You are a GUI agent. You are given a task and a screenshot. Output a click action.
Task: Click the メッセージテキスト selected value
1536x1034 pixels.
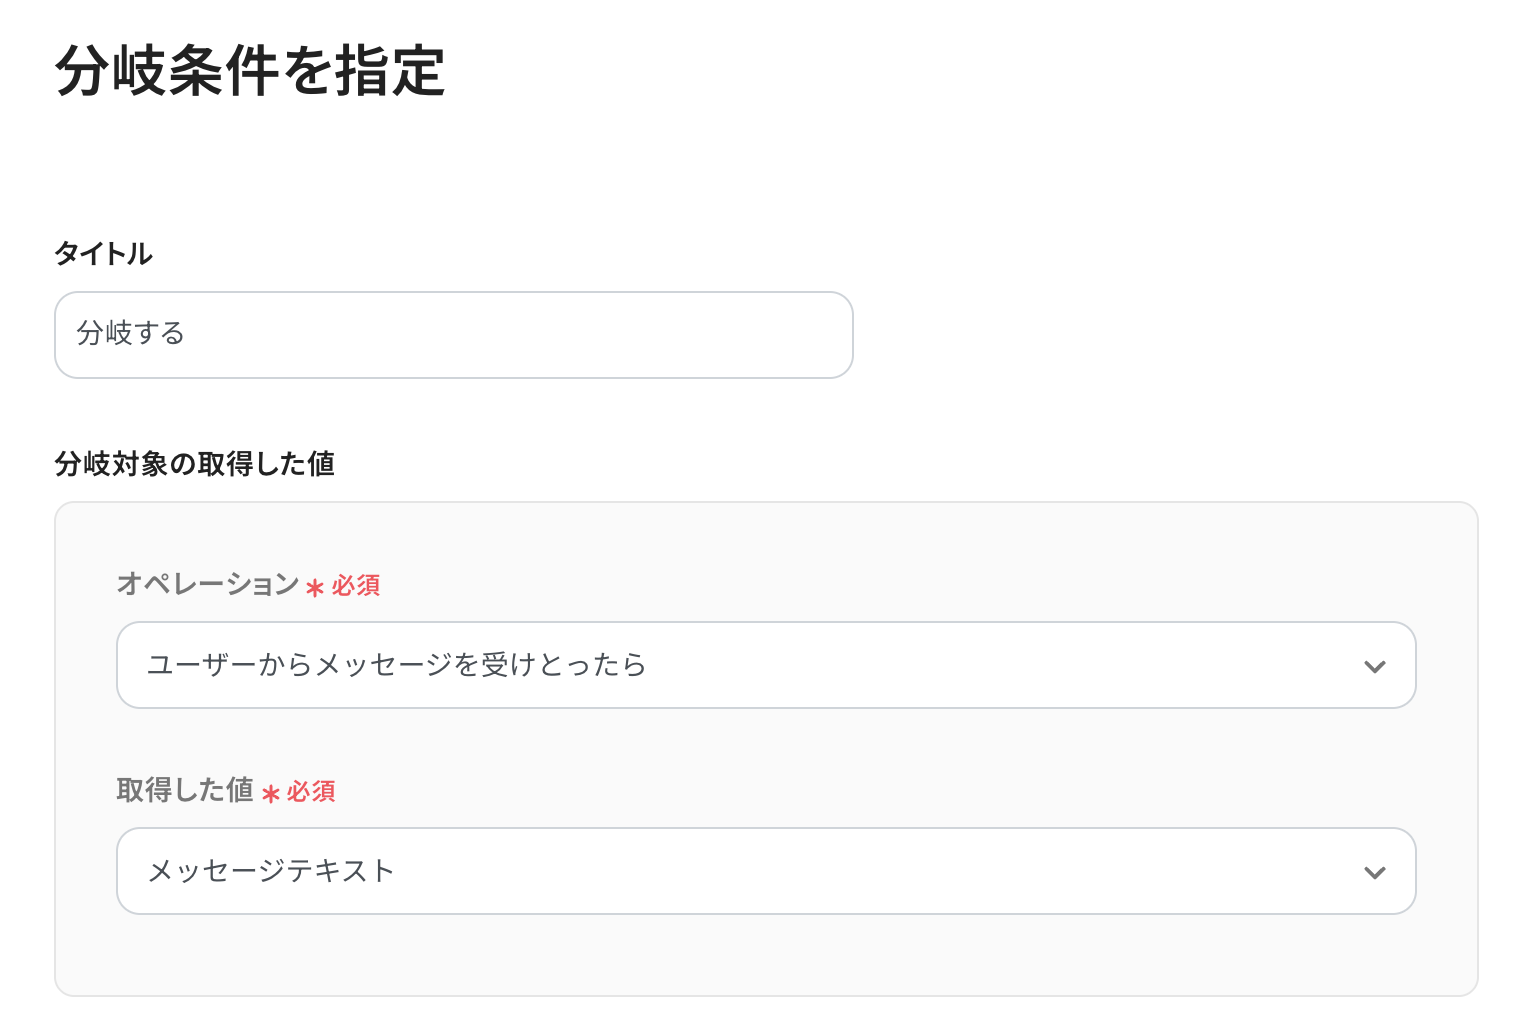point(271,871)
